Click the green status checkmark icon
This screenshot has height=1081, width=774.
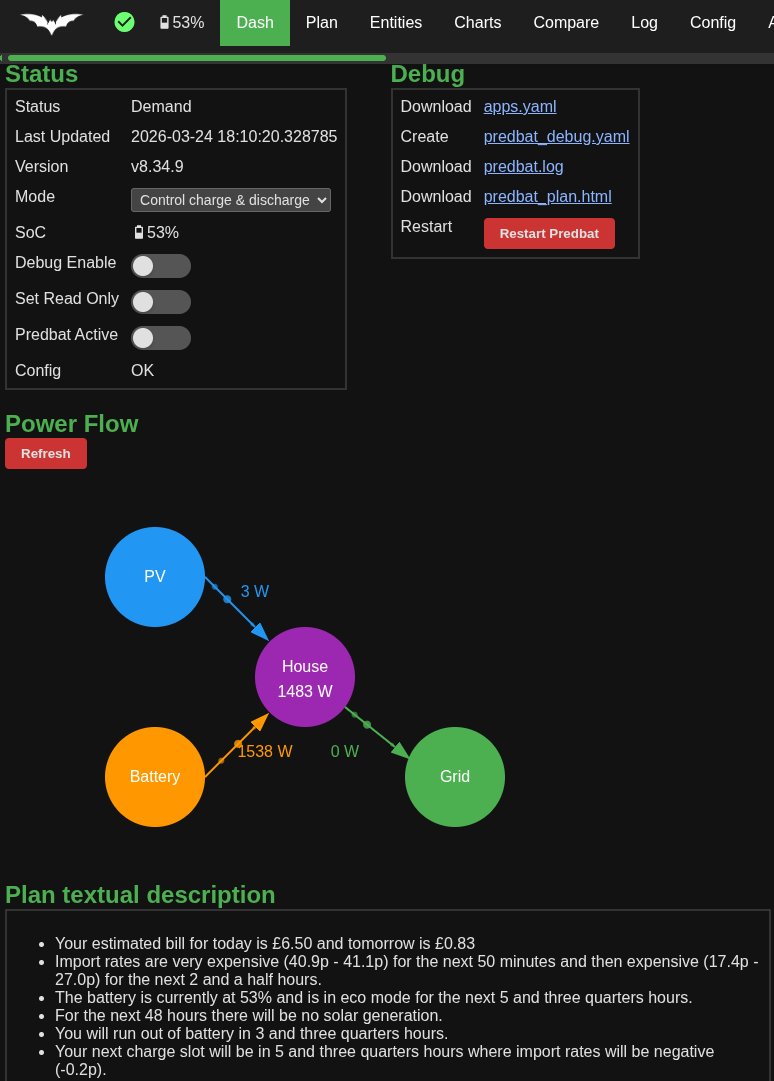tap(124, 22)
